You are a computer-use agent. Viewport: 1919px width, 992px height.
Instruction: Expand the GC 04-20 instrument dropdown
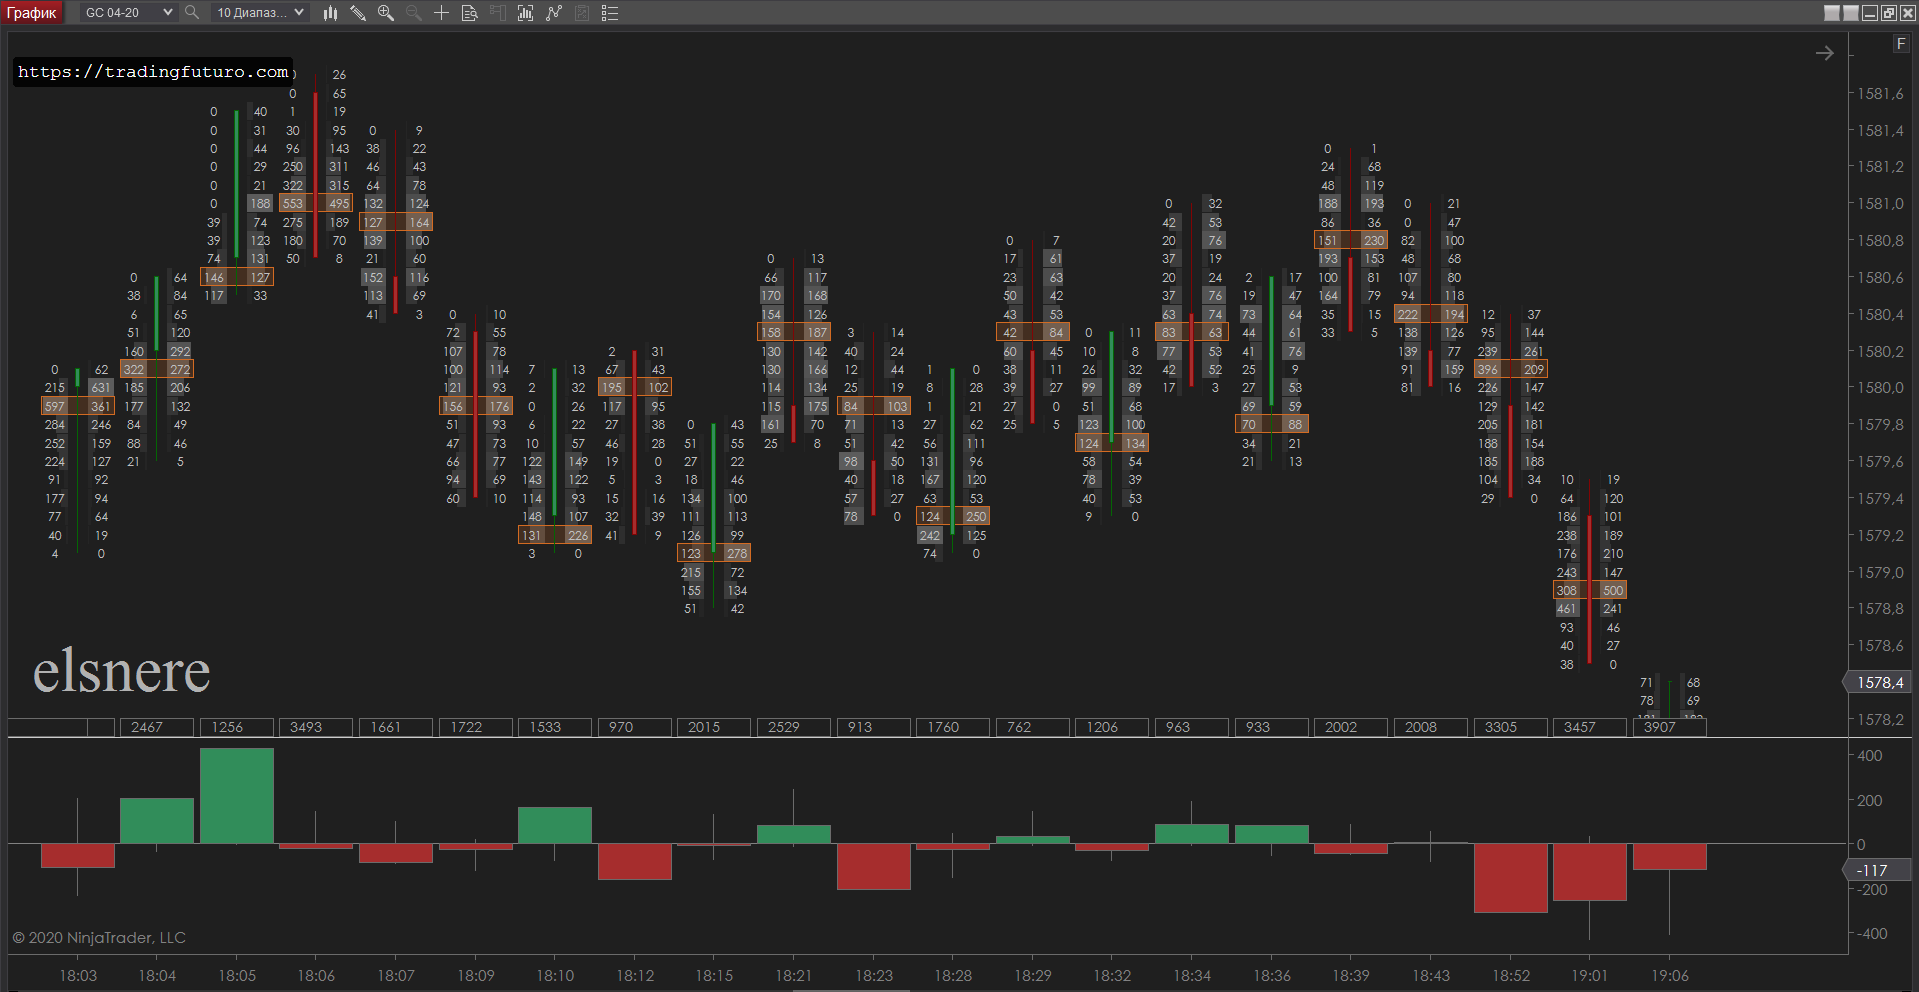coord(128,13)
